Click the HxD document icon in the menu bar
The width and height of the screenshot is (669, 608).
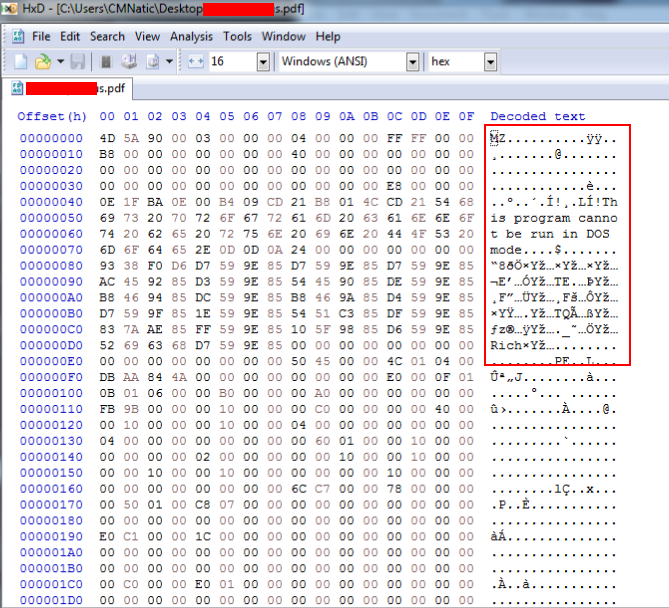[18, 37]
